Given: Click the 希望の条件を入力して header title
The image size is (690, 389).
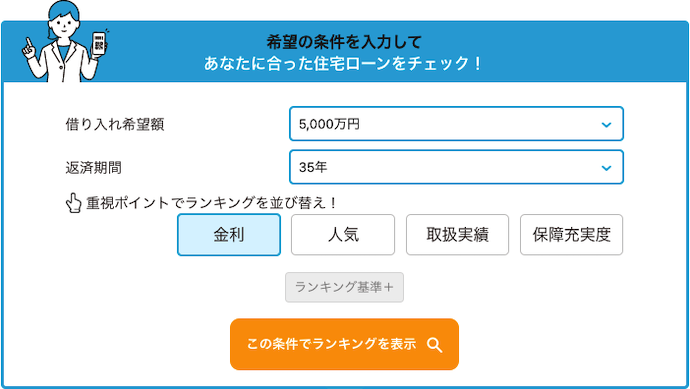Looking at the screenshot, I should (x=344, y=42).
